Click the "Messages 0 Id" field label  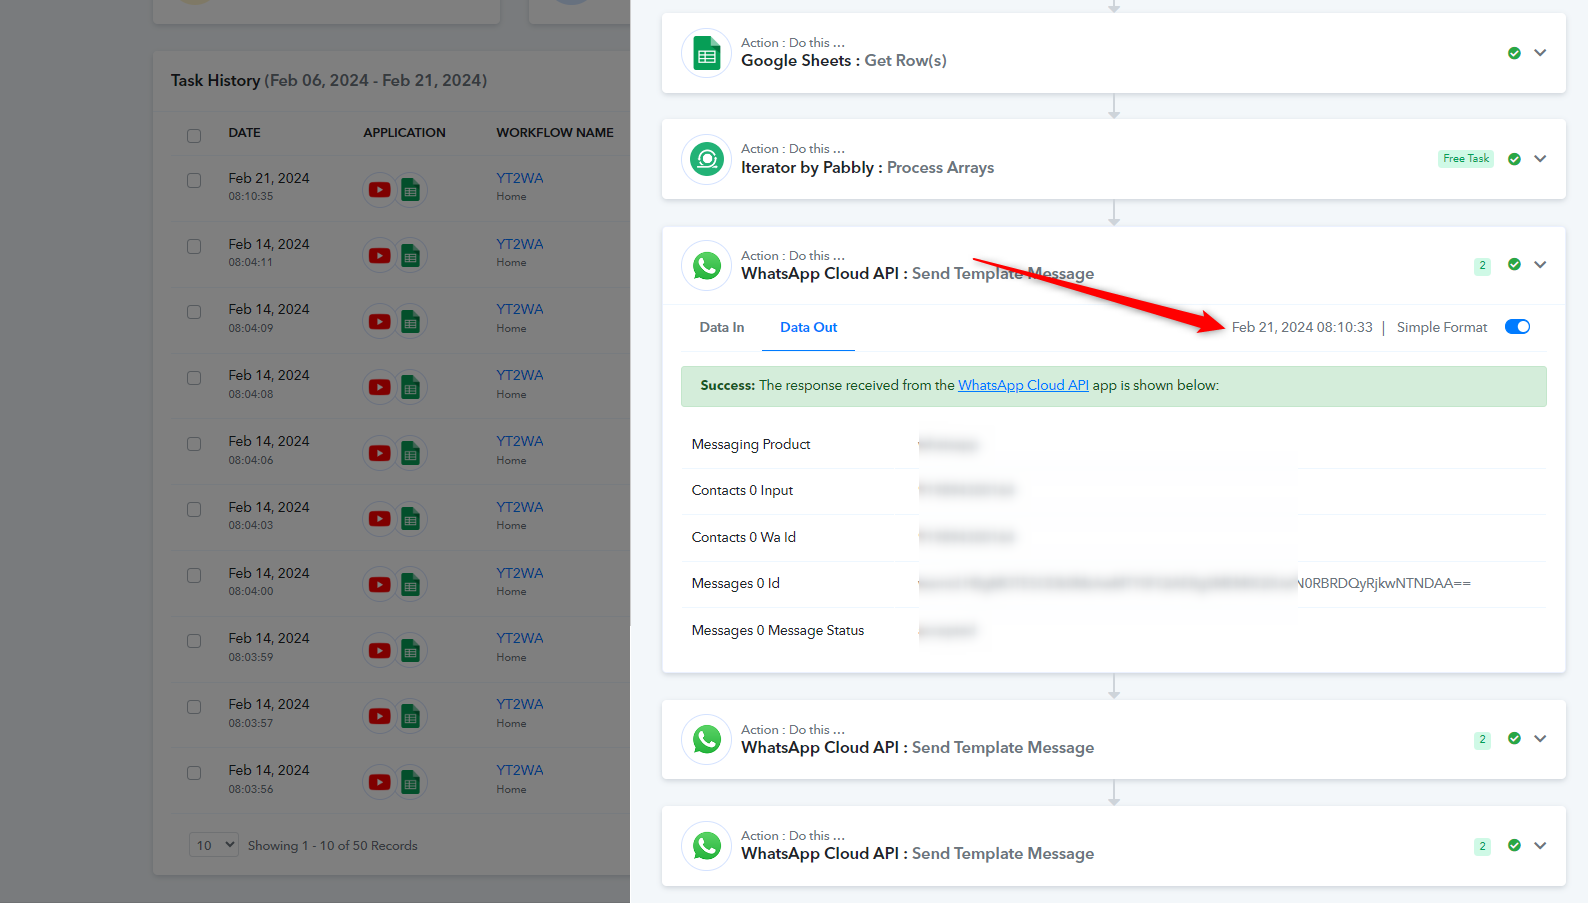pyautogui.click(x=736, y=583)
